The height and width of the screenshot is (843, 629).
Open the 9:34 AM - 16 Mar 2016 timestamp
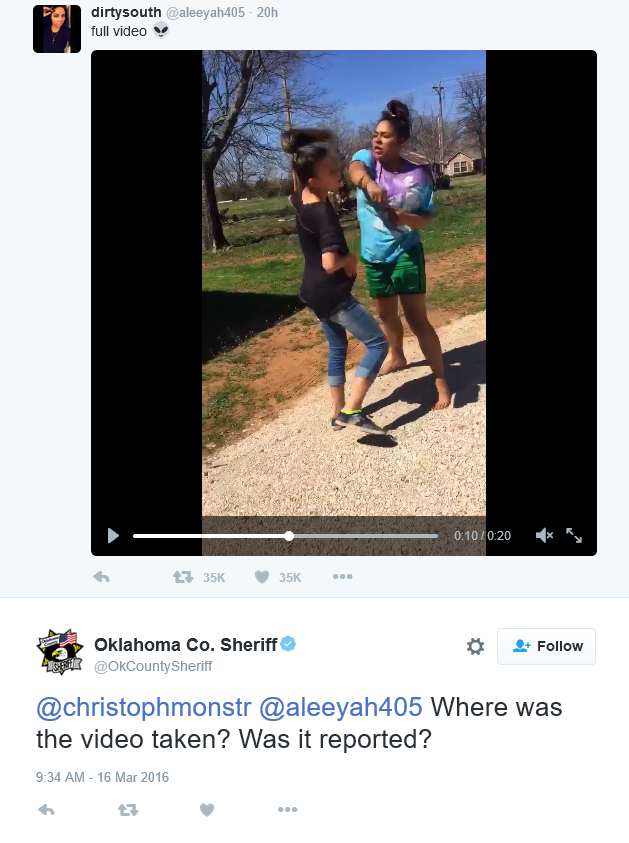[102, 777]
